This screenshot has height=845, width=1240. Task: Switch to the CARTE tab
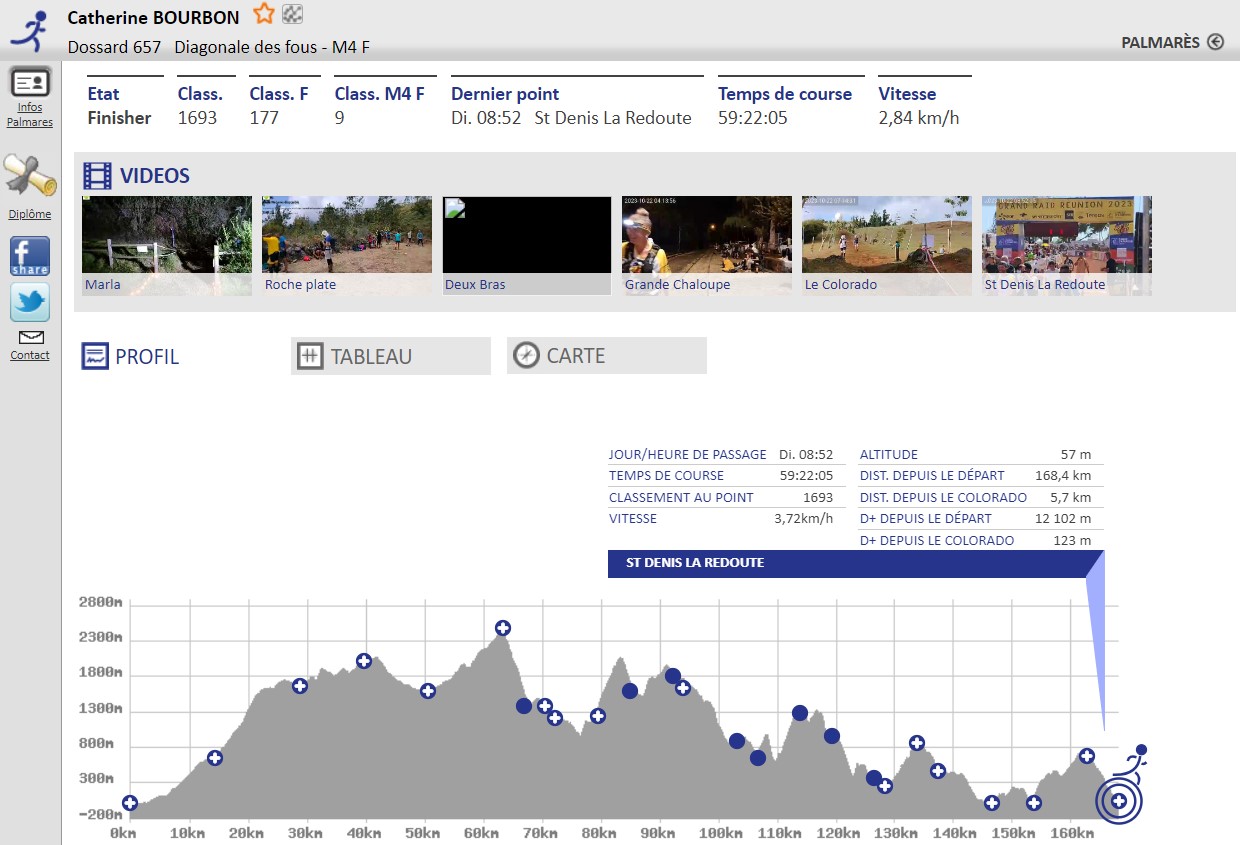click(606, 356)
